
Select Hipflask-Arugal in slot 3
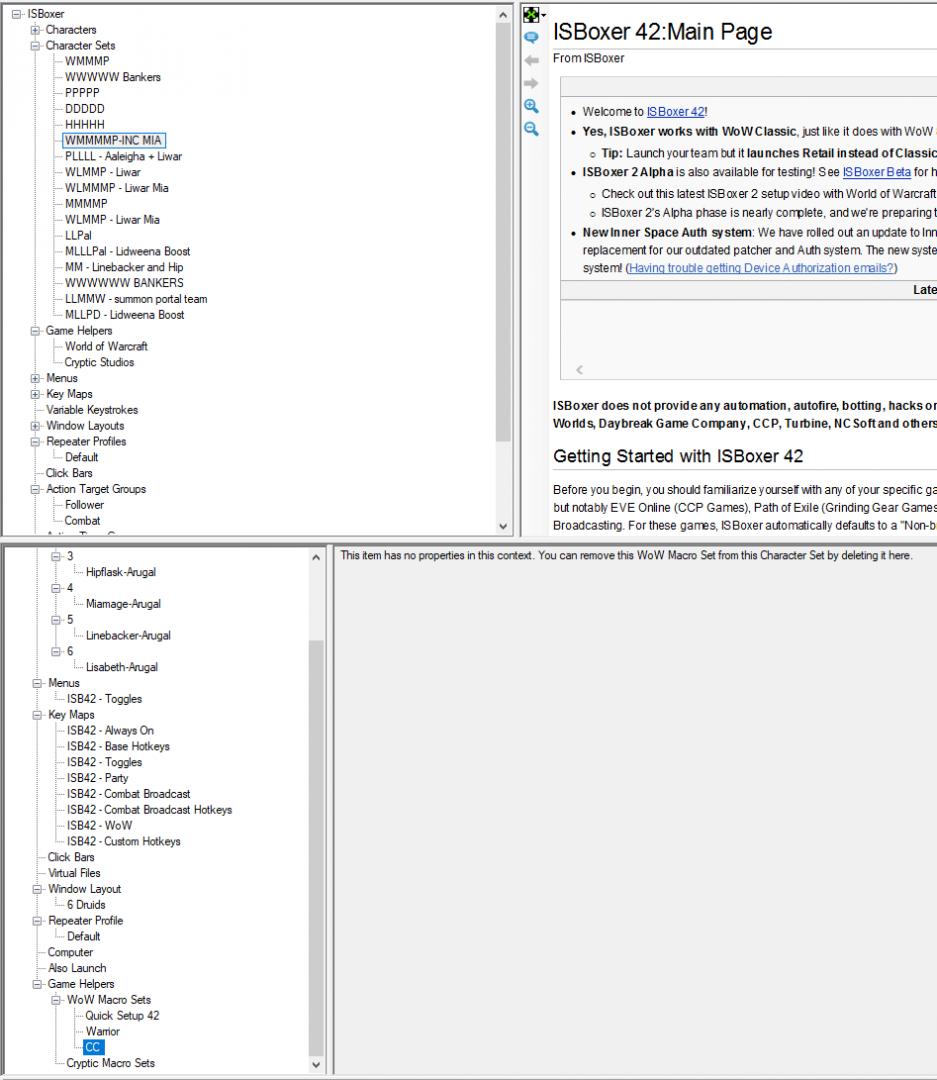click(x=121, y=572)
